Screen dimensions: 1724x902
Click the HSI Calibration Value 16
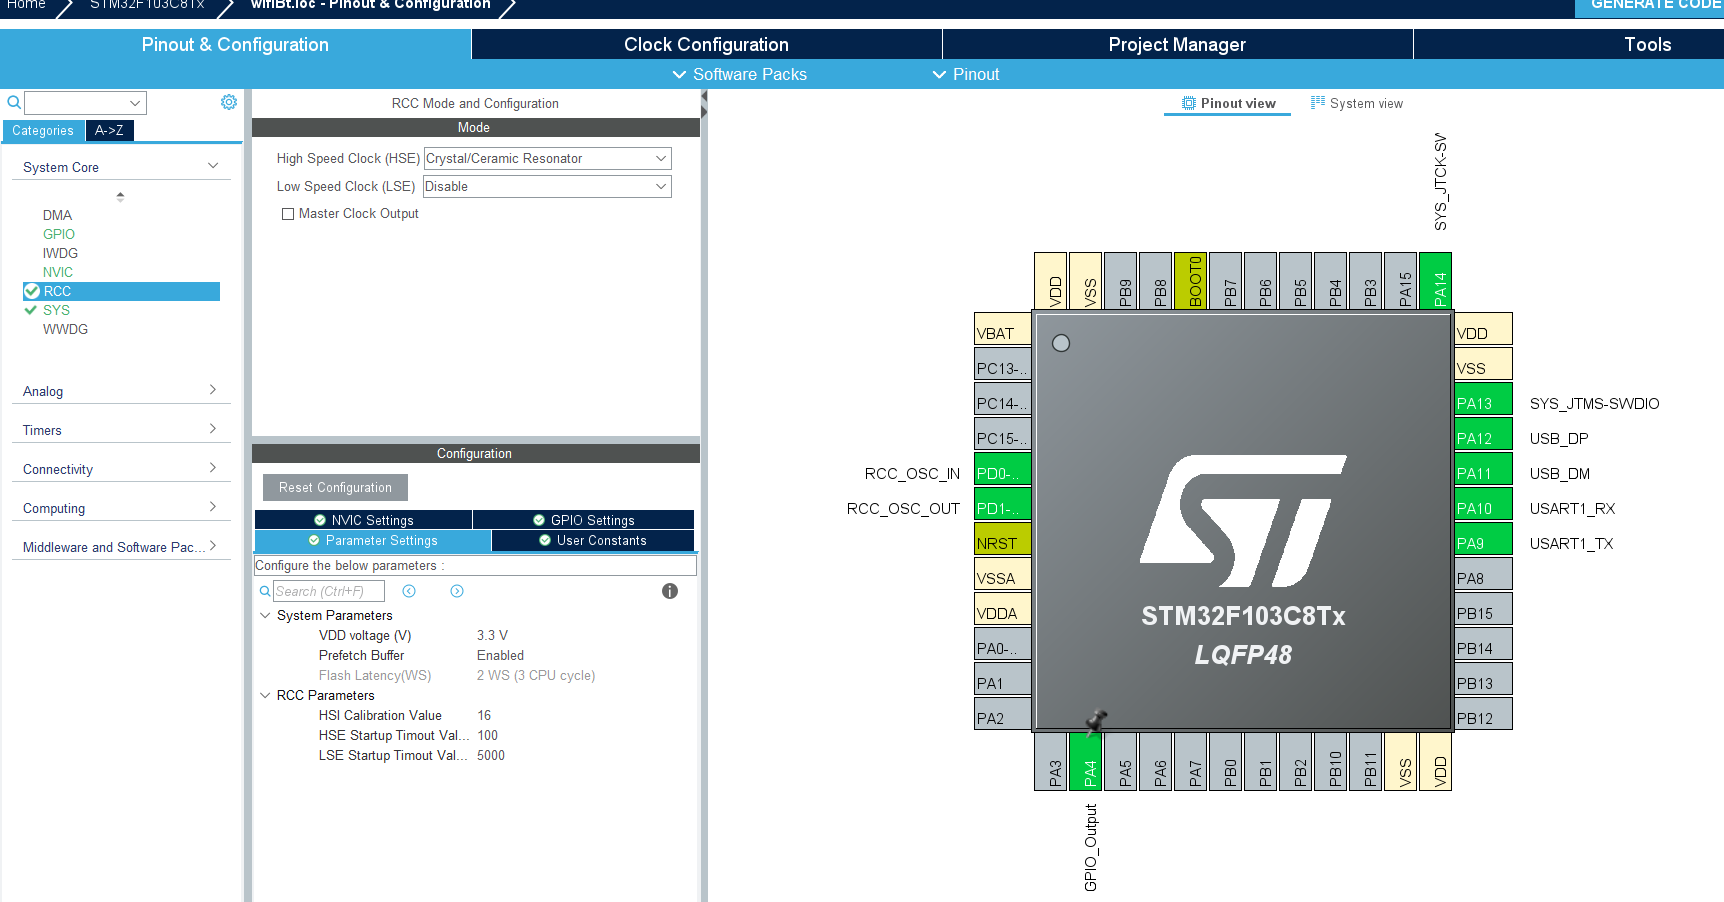pyautogui.click(x=484, y=715)
